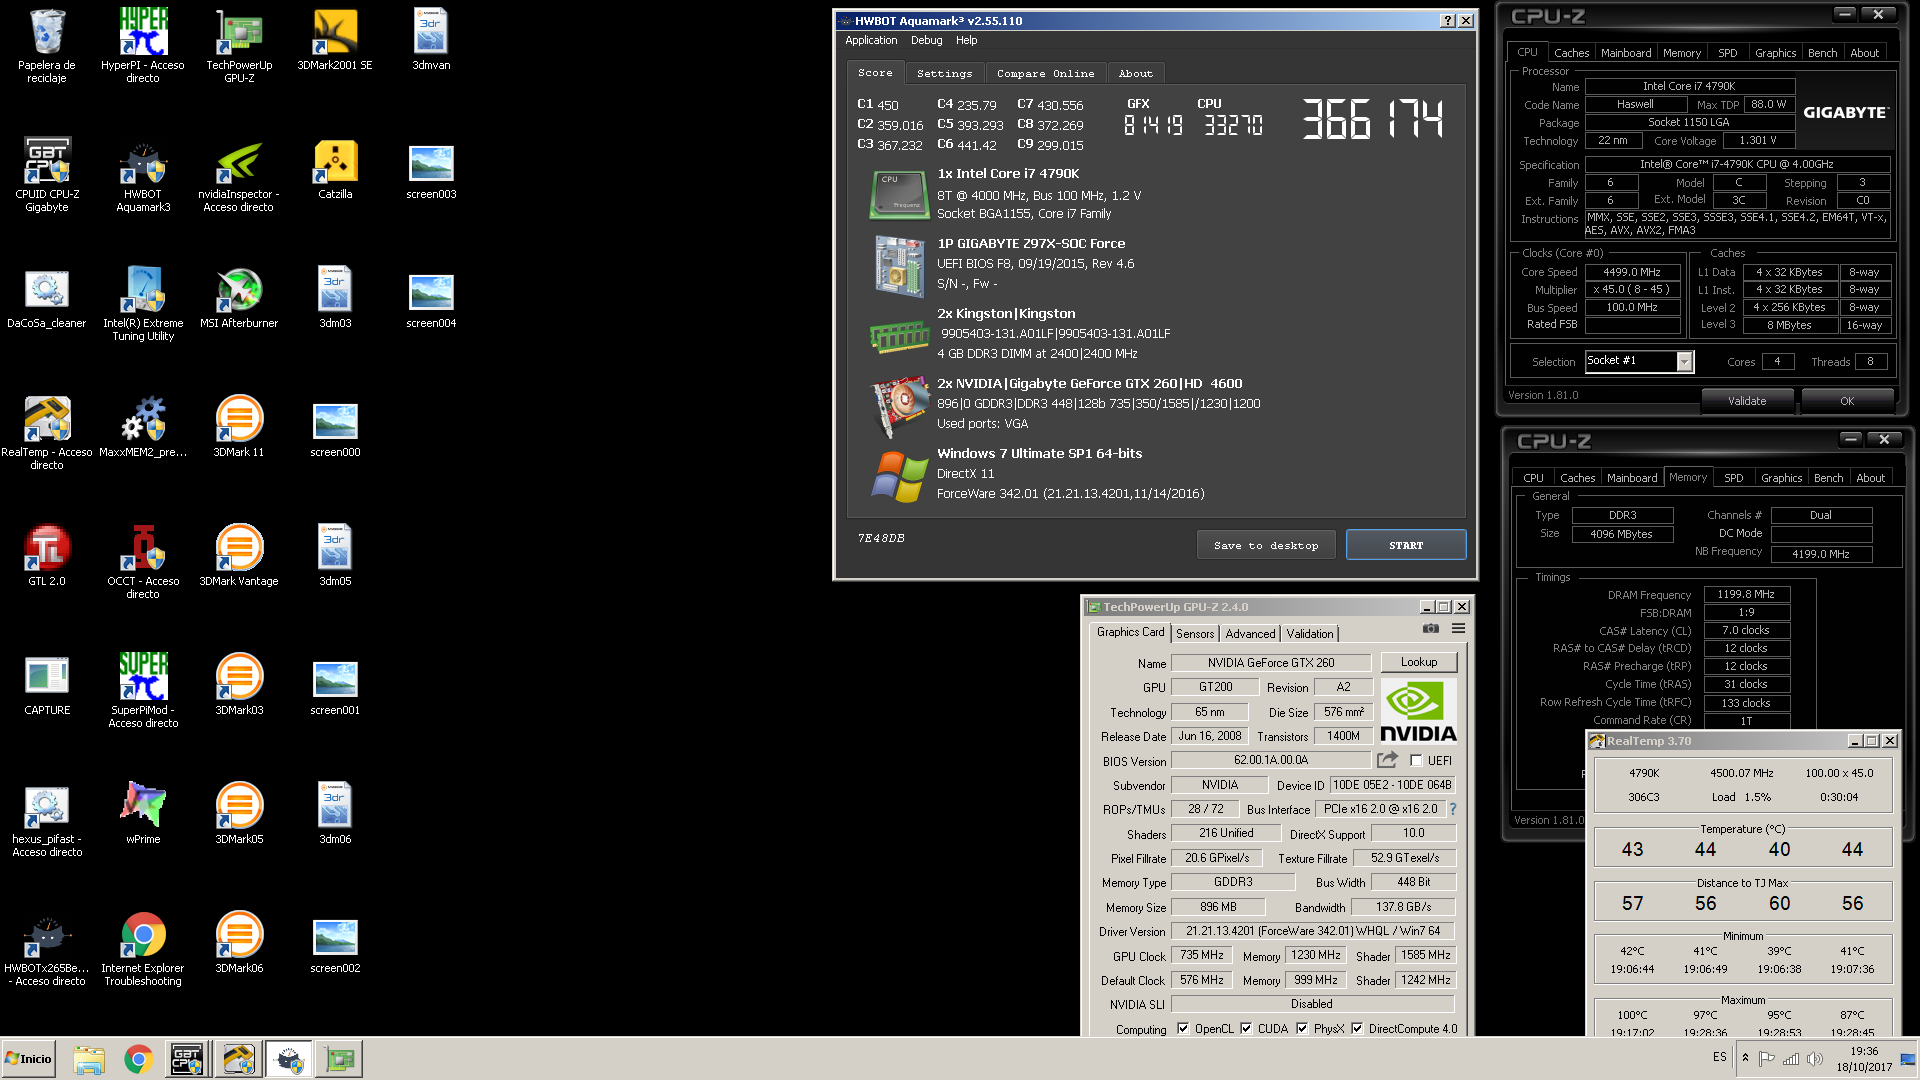This screenshot has width=1920, height=1080.
Task: Open the 3DMark Vantage desktop icon
Action: (x=239, y=556)
